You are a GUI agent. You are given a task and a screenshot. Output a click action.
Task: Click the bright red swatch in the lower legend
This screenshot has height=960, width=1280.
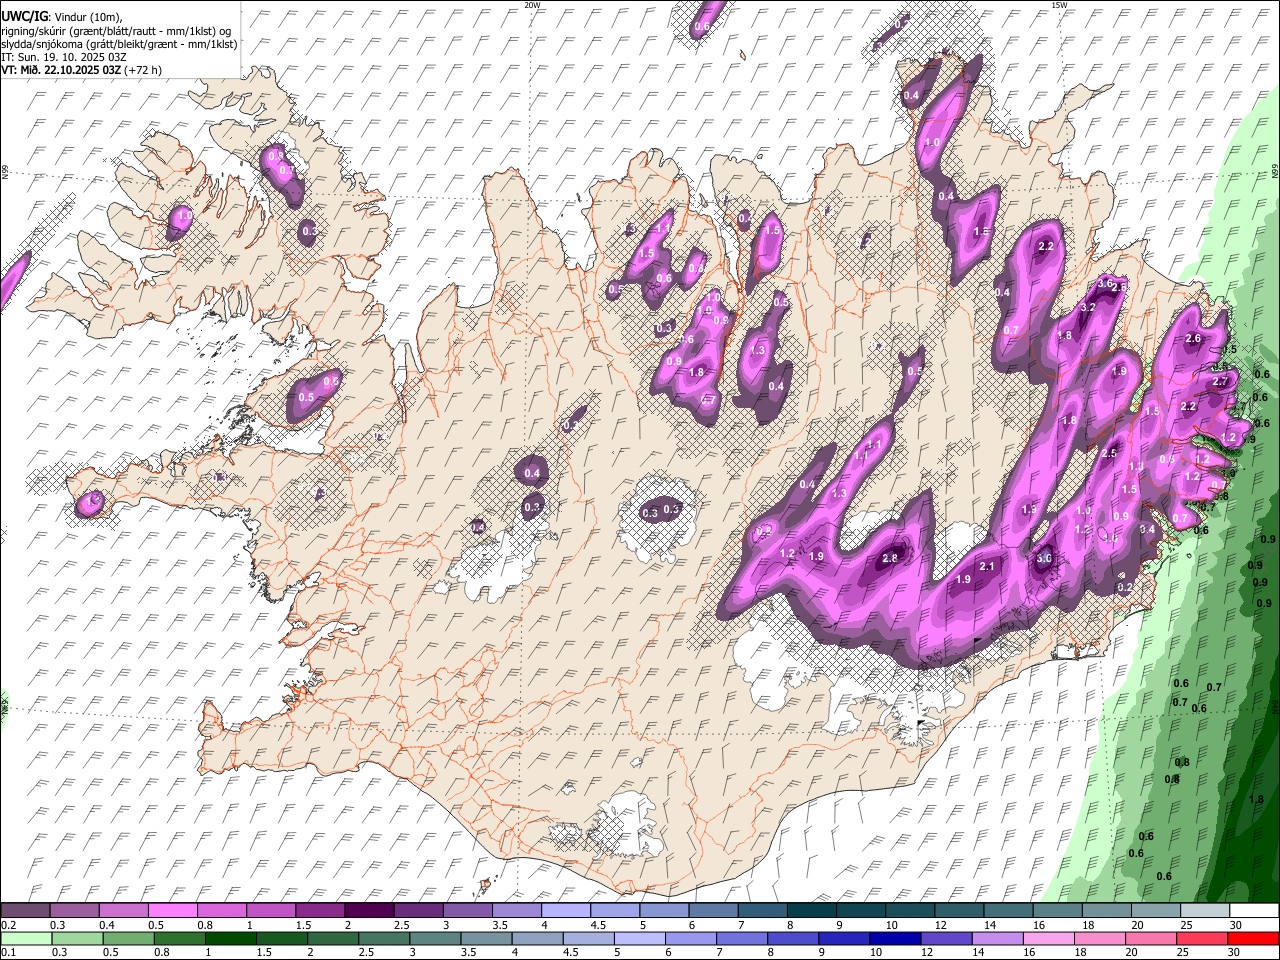[x=1253, y=939]
